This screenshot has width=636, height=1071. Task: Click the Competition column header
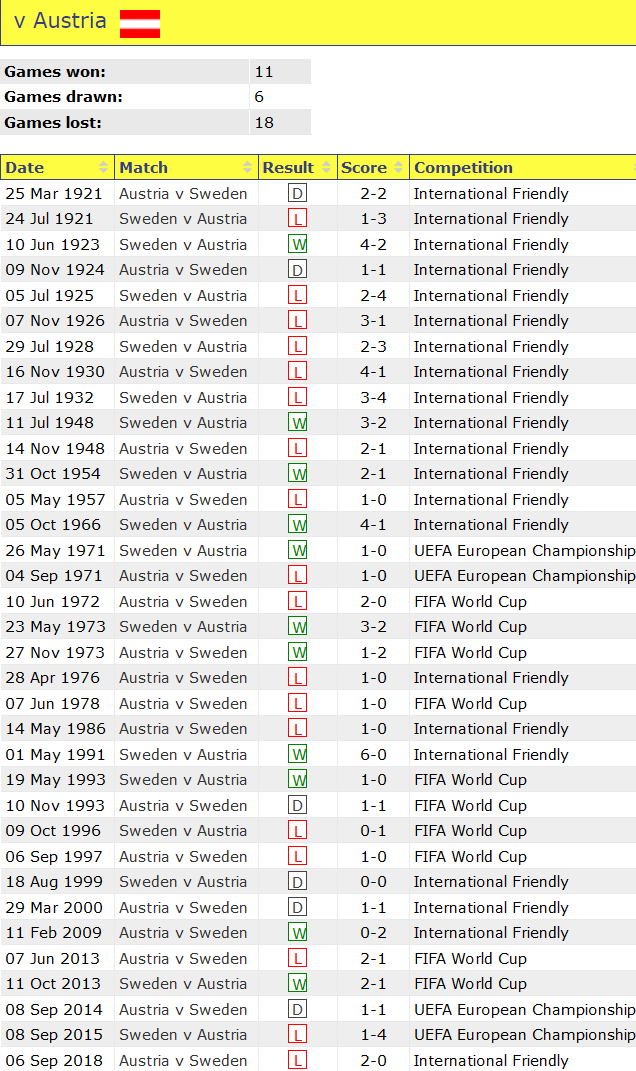(x=463, y=168)
